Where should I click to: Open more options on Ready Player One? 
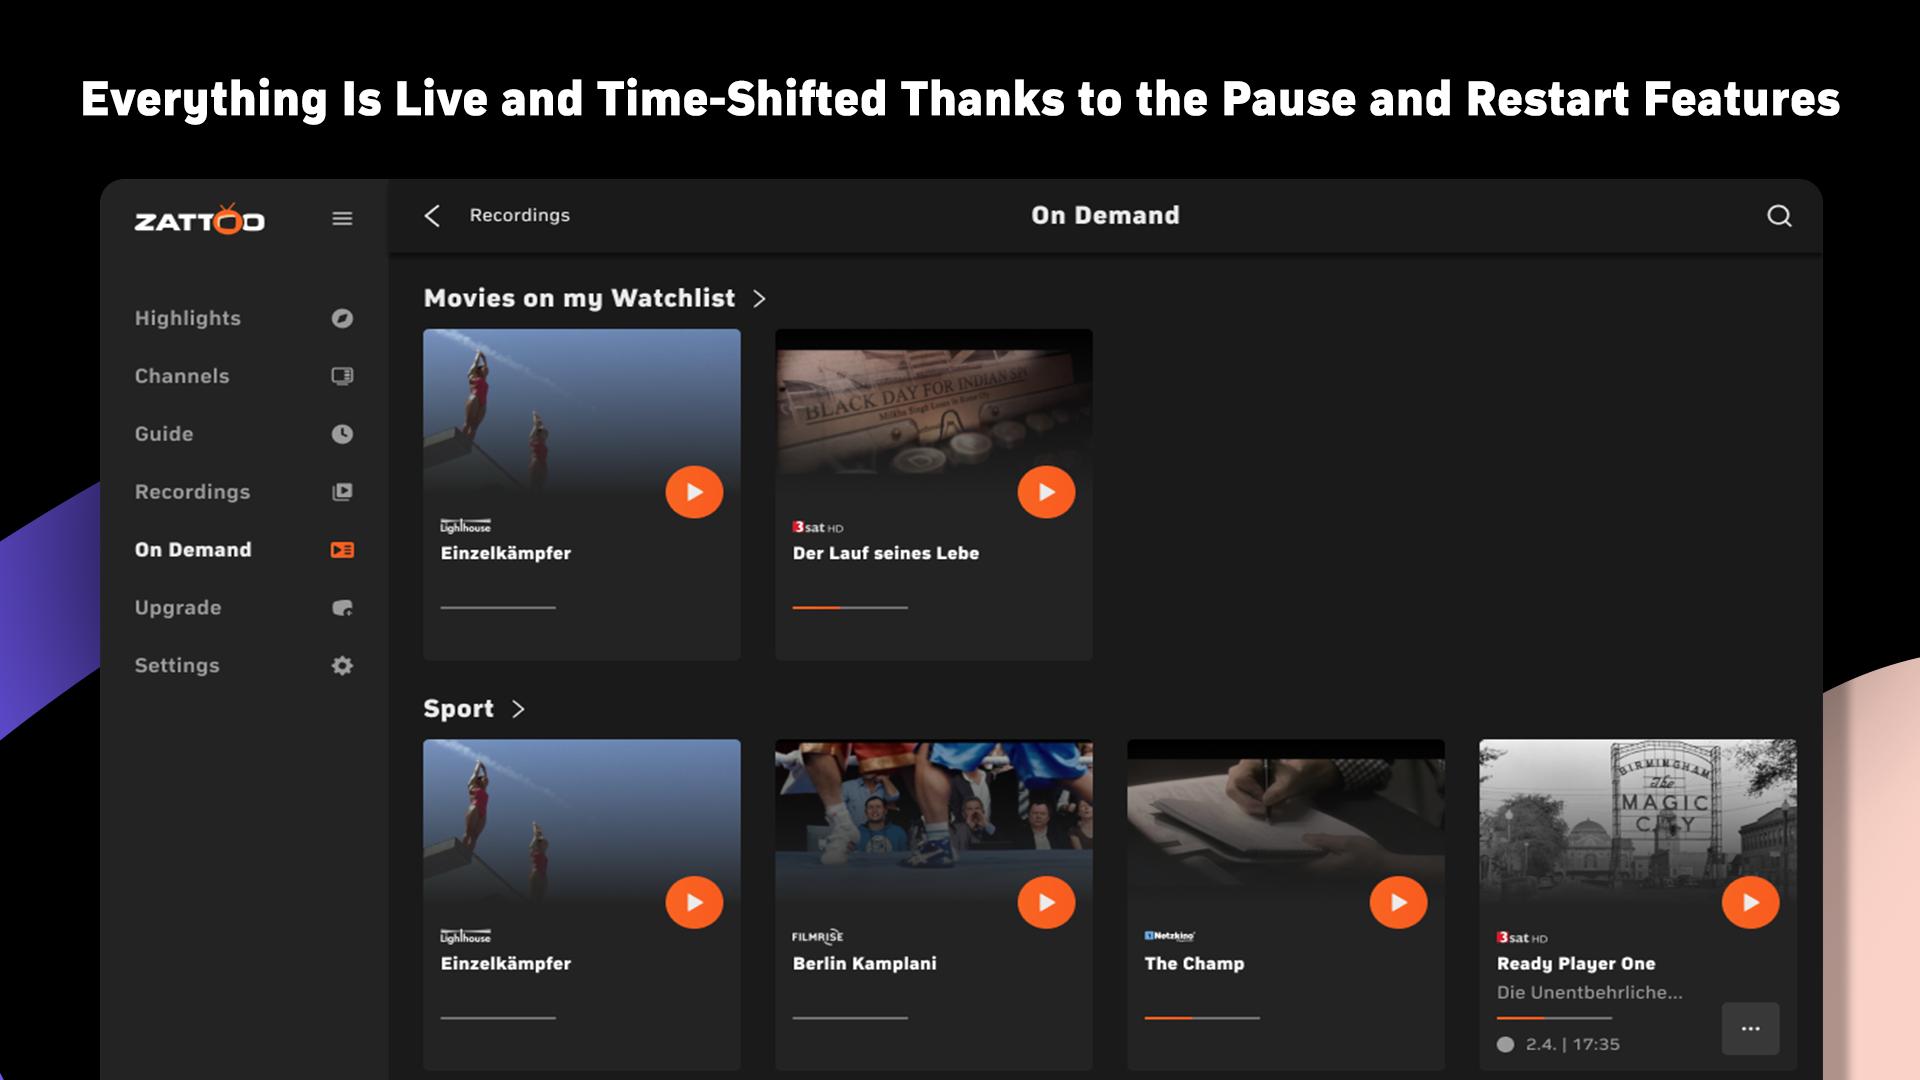tap(1750, 1029)
